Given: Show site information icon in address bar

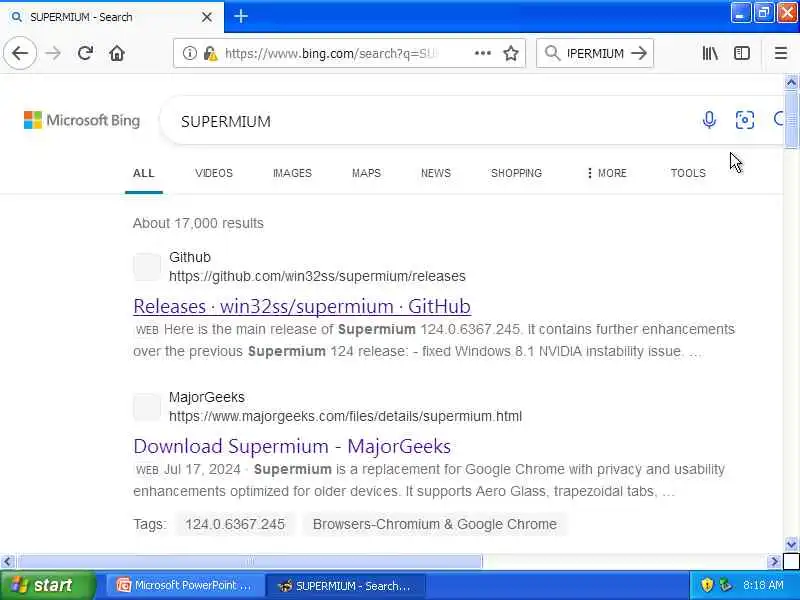Looking at the screenshot, I should pyautogui.click(x=189, y=53).
